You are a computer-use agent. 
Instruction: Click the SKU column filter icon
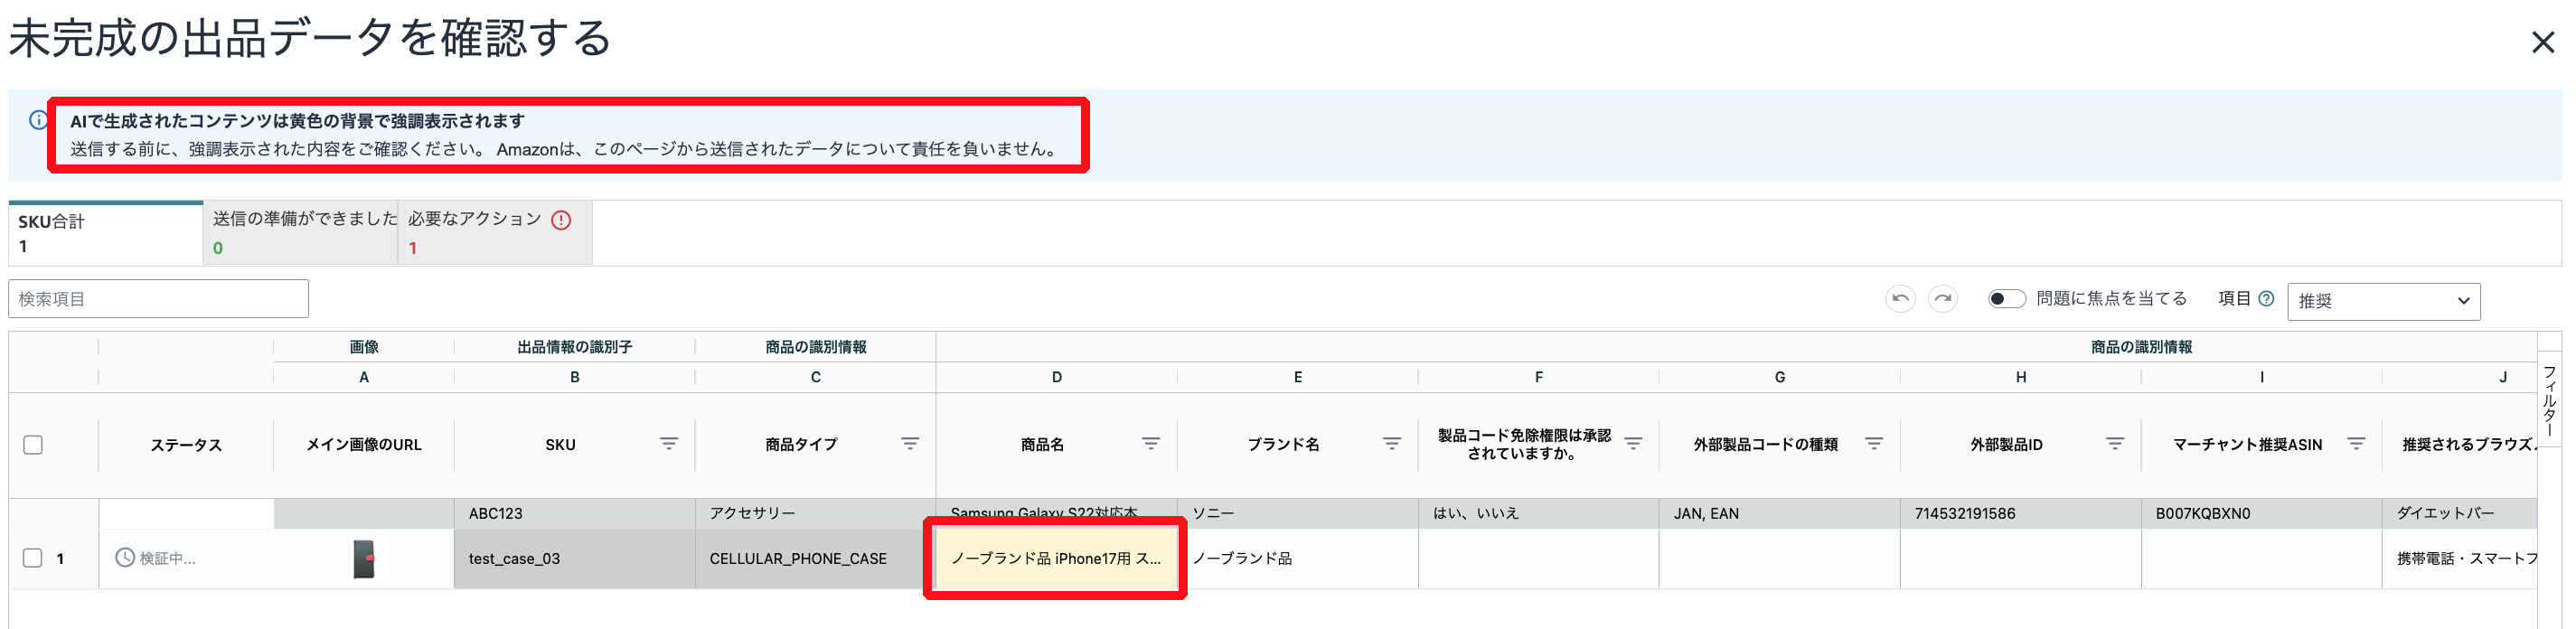(x=668, y=444)
